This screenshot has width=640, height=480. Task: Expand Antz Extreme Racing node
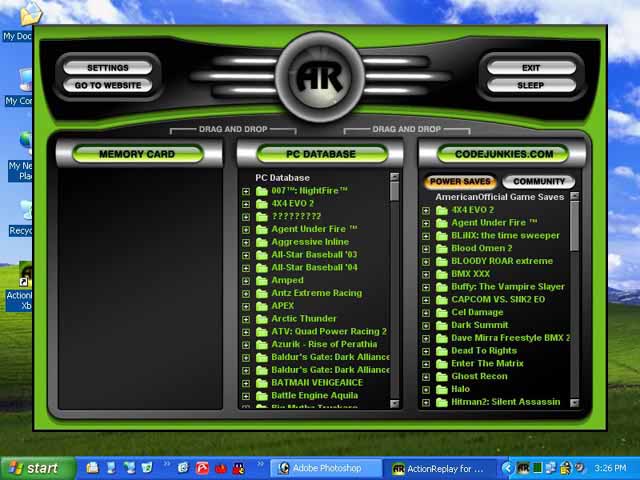click(x=246, y=294)
